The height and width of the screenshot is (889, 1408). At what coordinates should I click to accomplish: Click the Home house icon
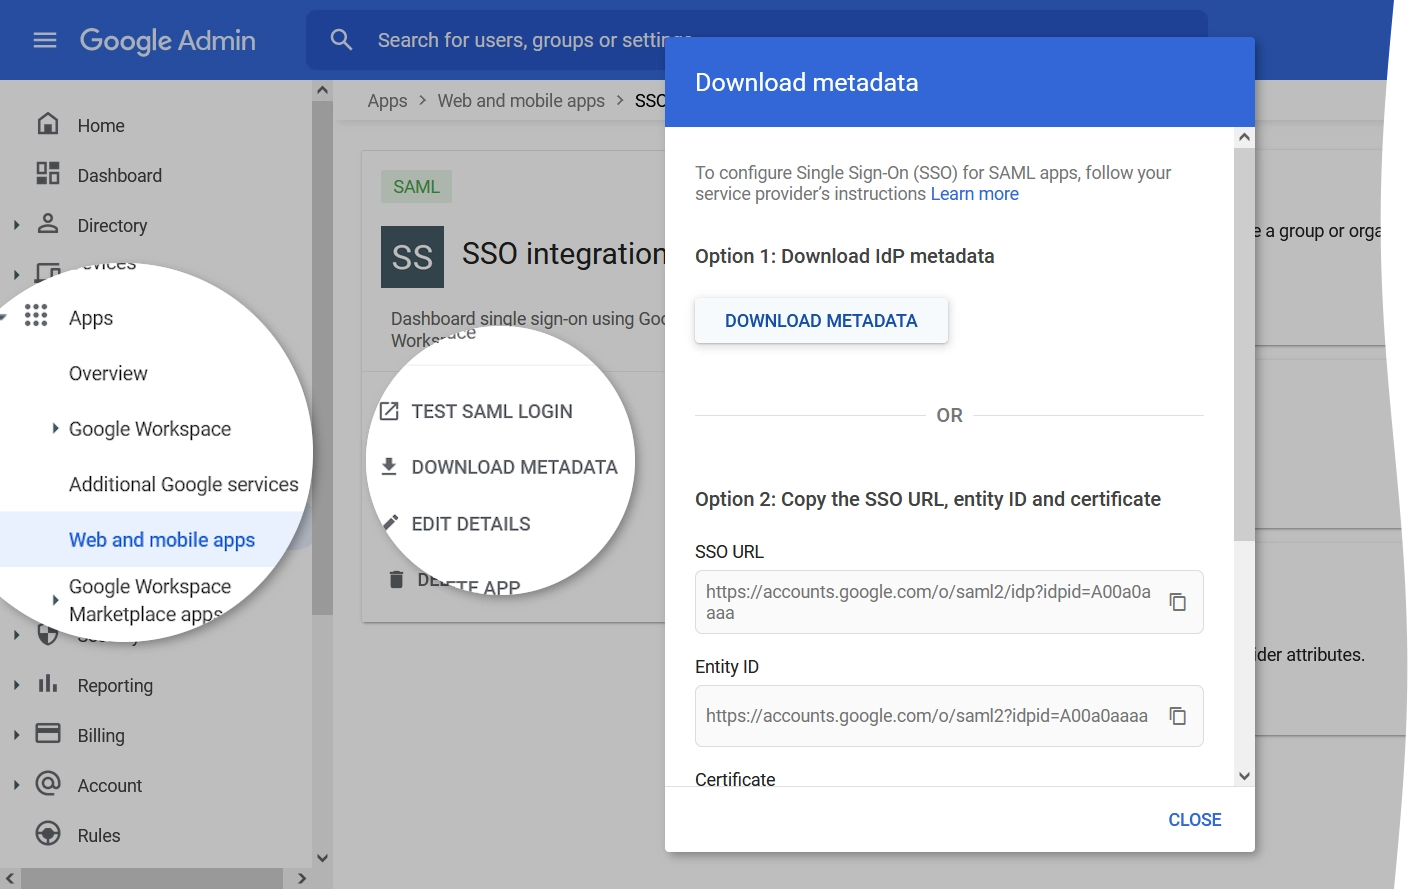pyautogui.click(x=48, y=124)
